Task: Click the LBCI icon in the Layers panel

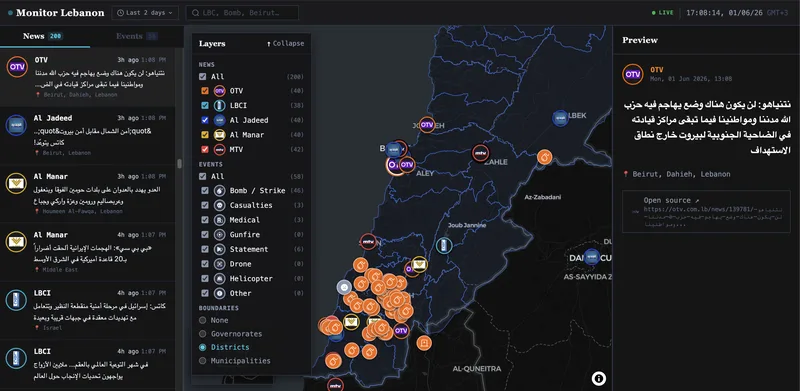Action: click(219, 106)
